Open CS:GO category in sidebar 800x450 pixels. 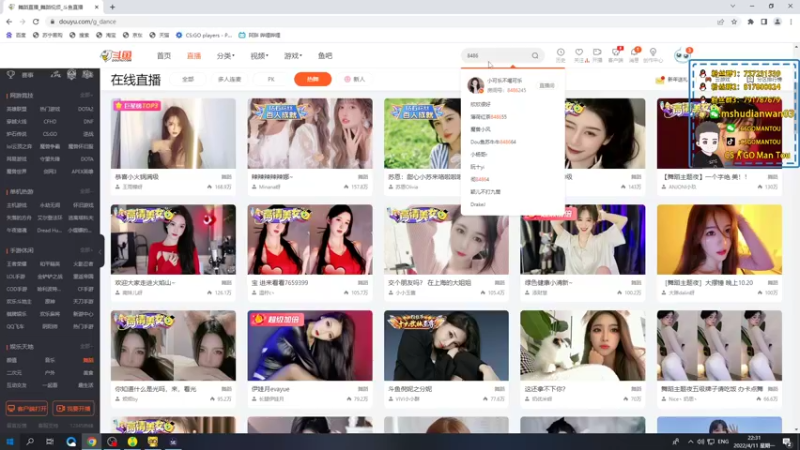50,134
